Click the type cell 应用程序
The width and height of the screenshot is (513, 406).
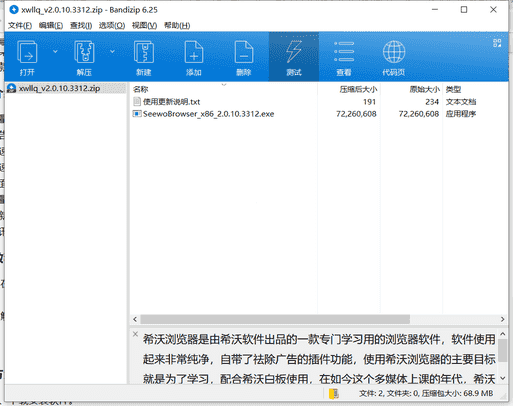(461, 114)
